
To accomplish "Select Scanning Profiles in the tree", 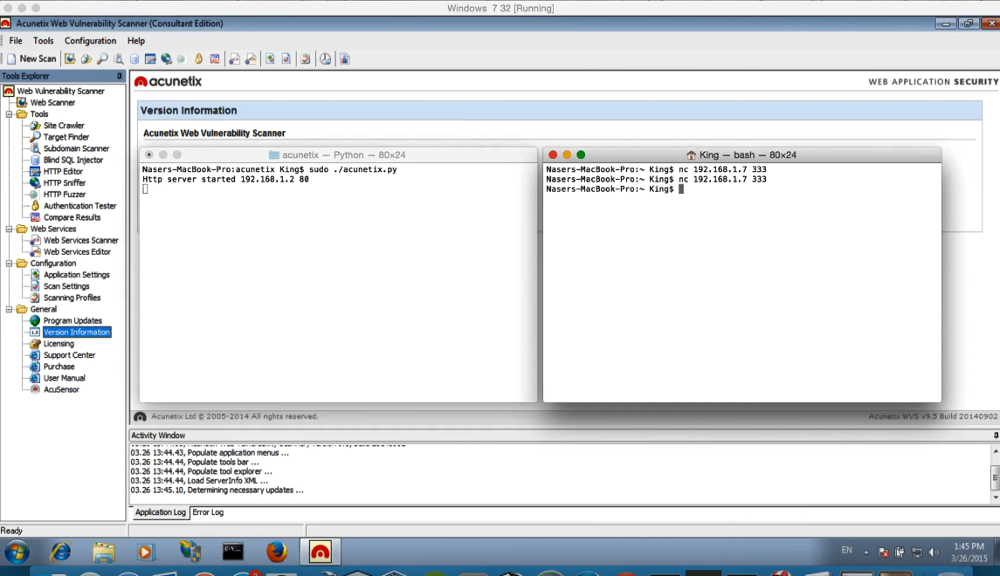I will click(72, 298).
